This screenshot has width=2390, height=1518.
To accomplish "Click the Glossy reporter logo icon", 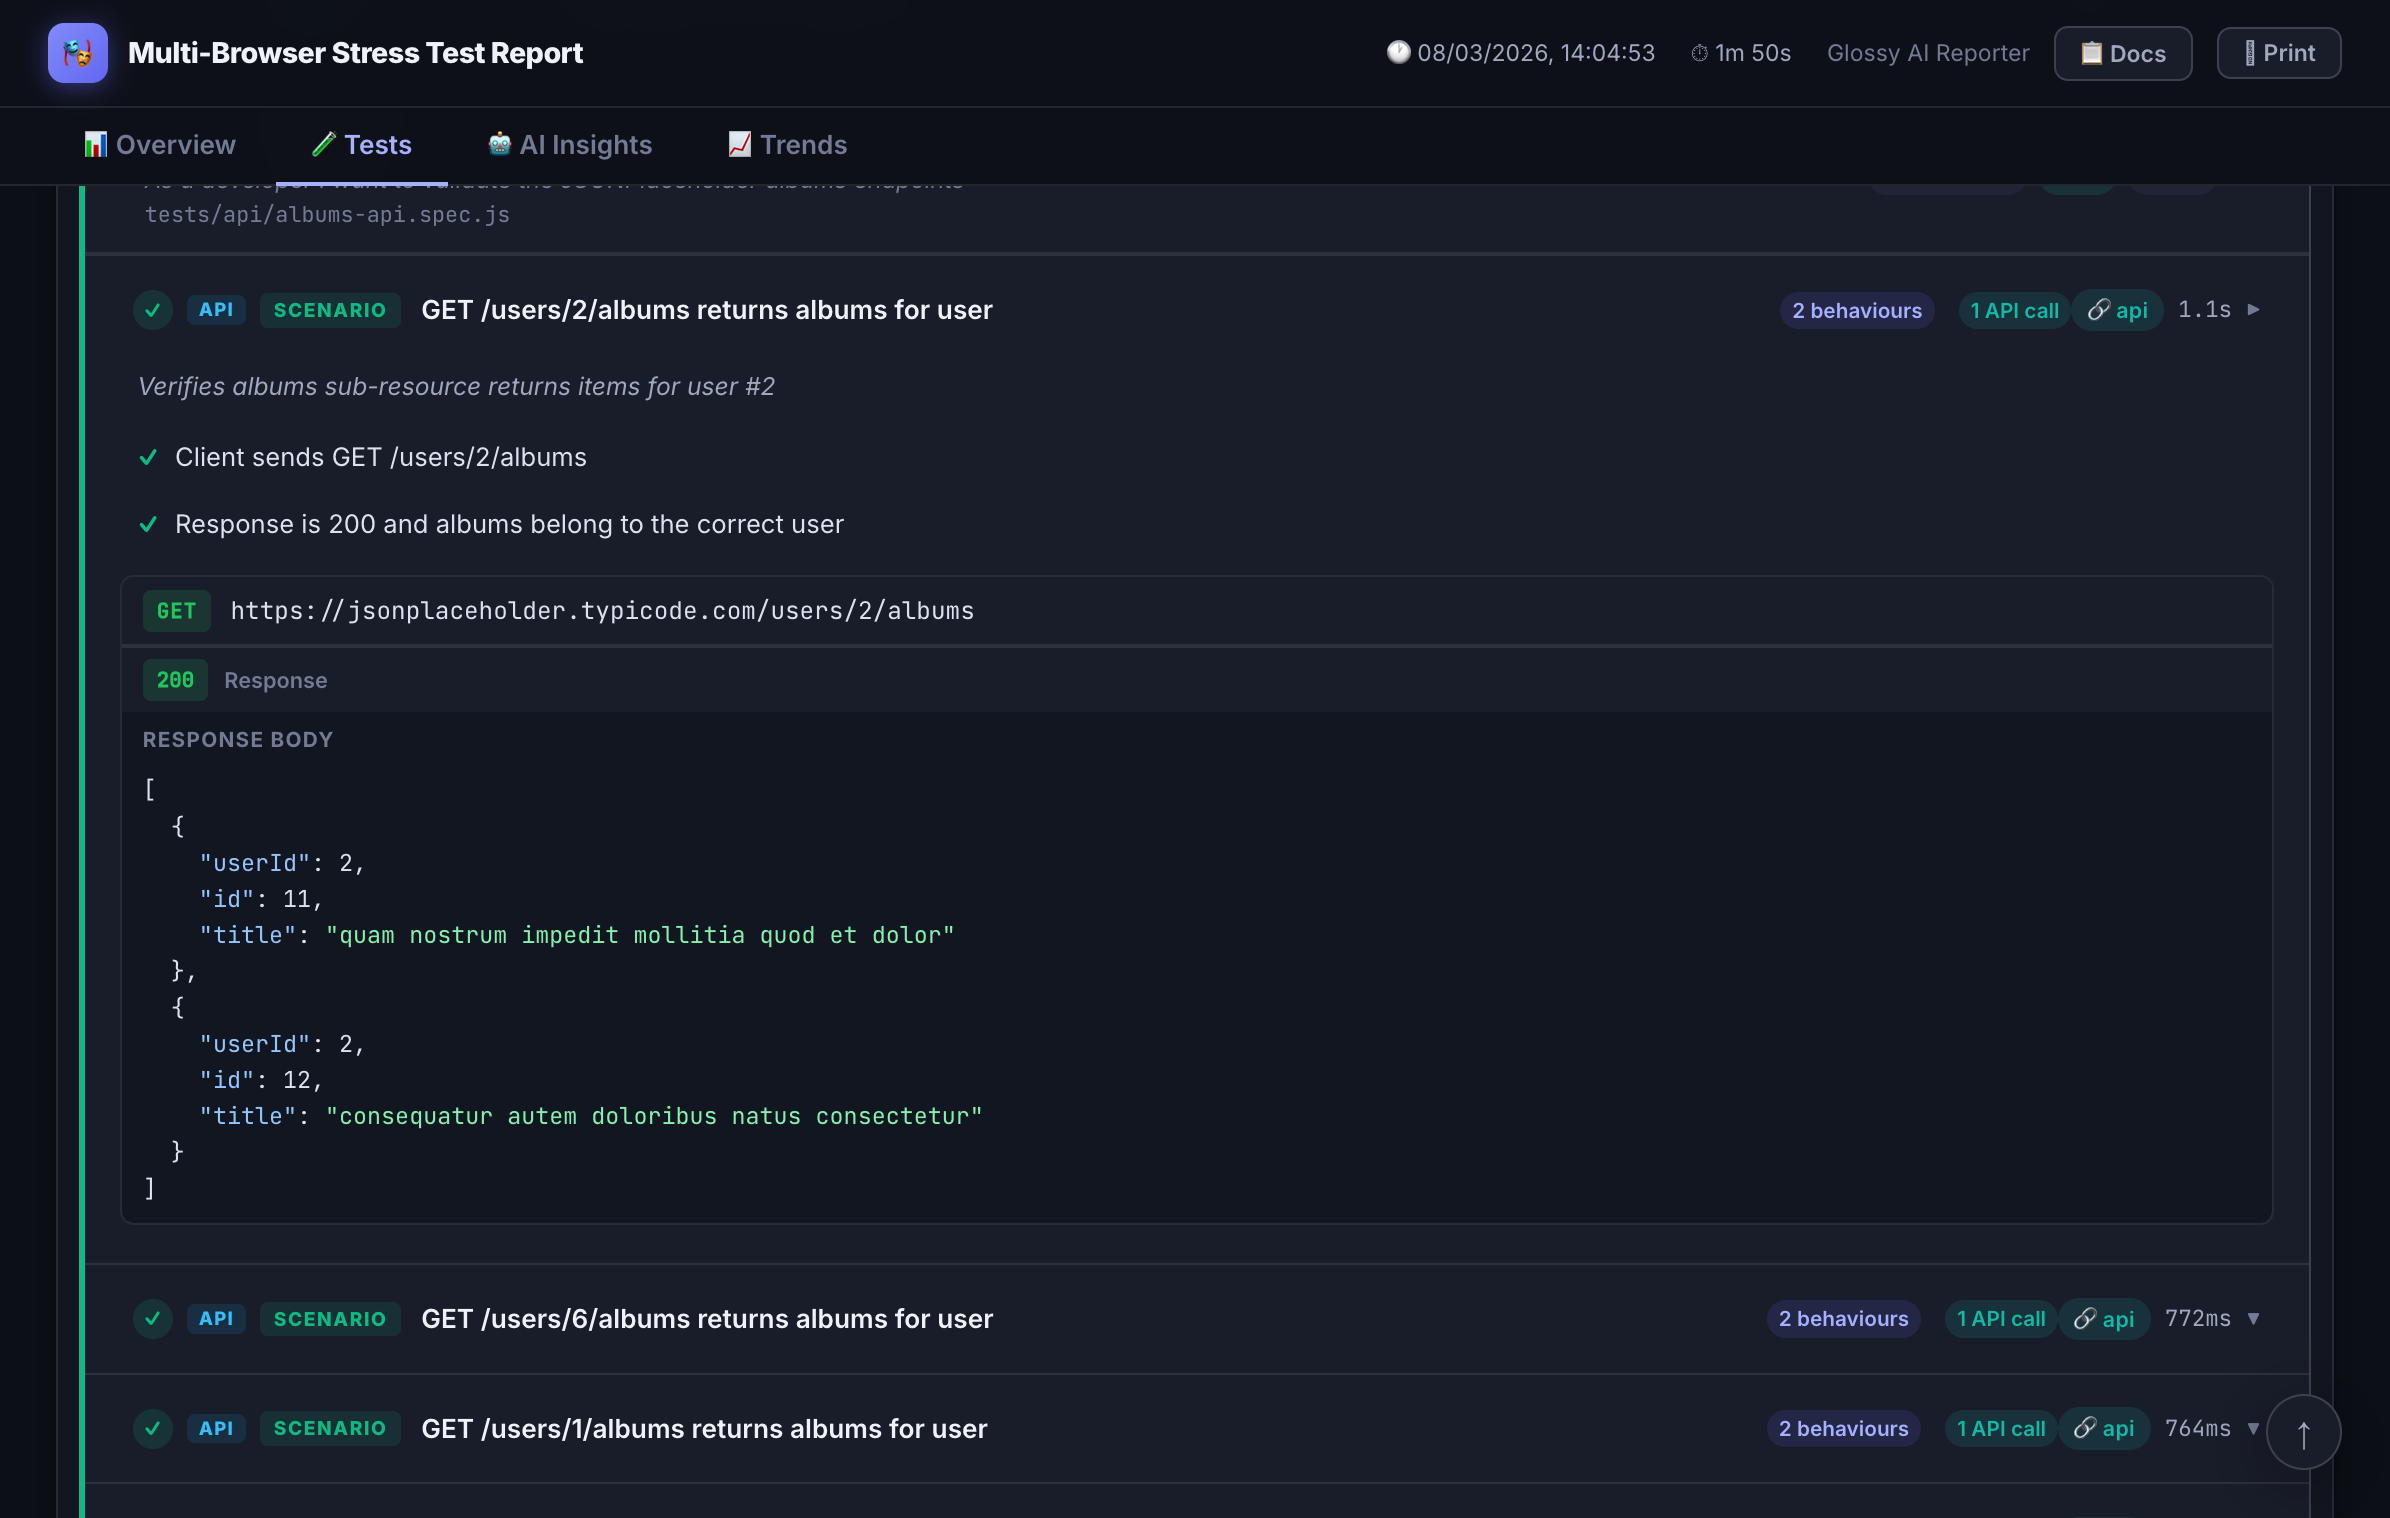I will pyautogui.click(x=78, y=53).
